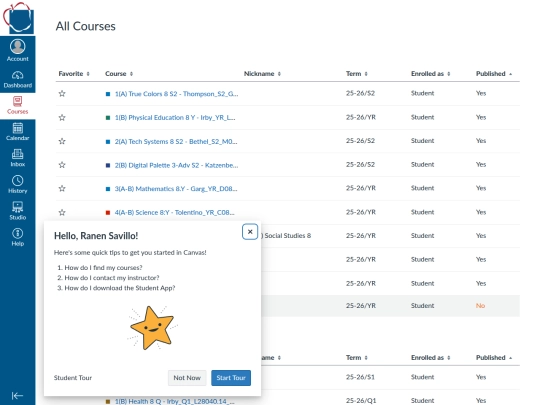This screenshot has width=540, height=405.
Task: Click the Start Tour button
Action: [x=231, y=378]
